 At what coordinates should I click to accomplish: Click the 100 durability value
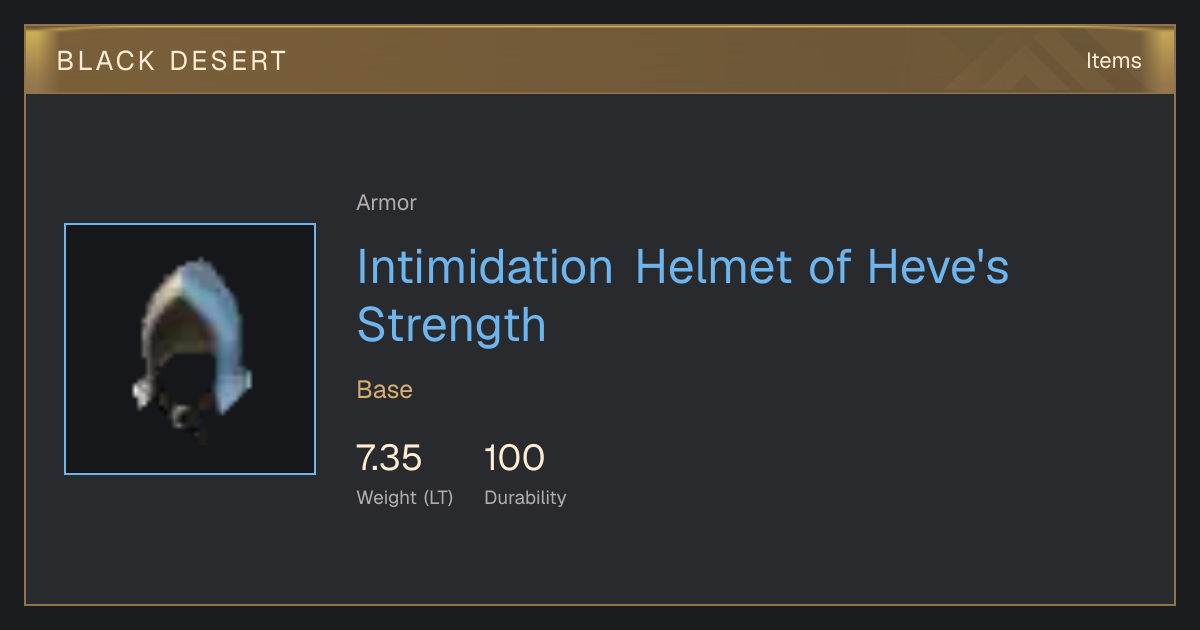514,459
